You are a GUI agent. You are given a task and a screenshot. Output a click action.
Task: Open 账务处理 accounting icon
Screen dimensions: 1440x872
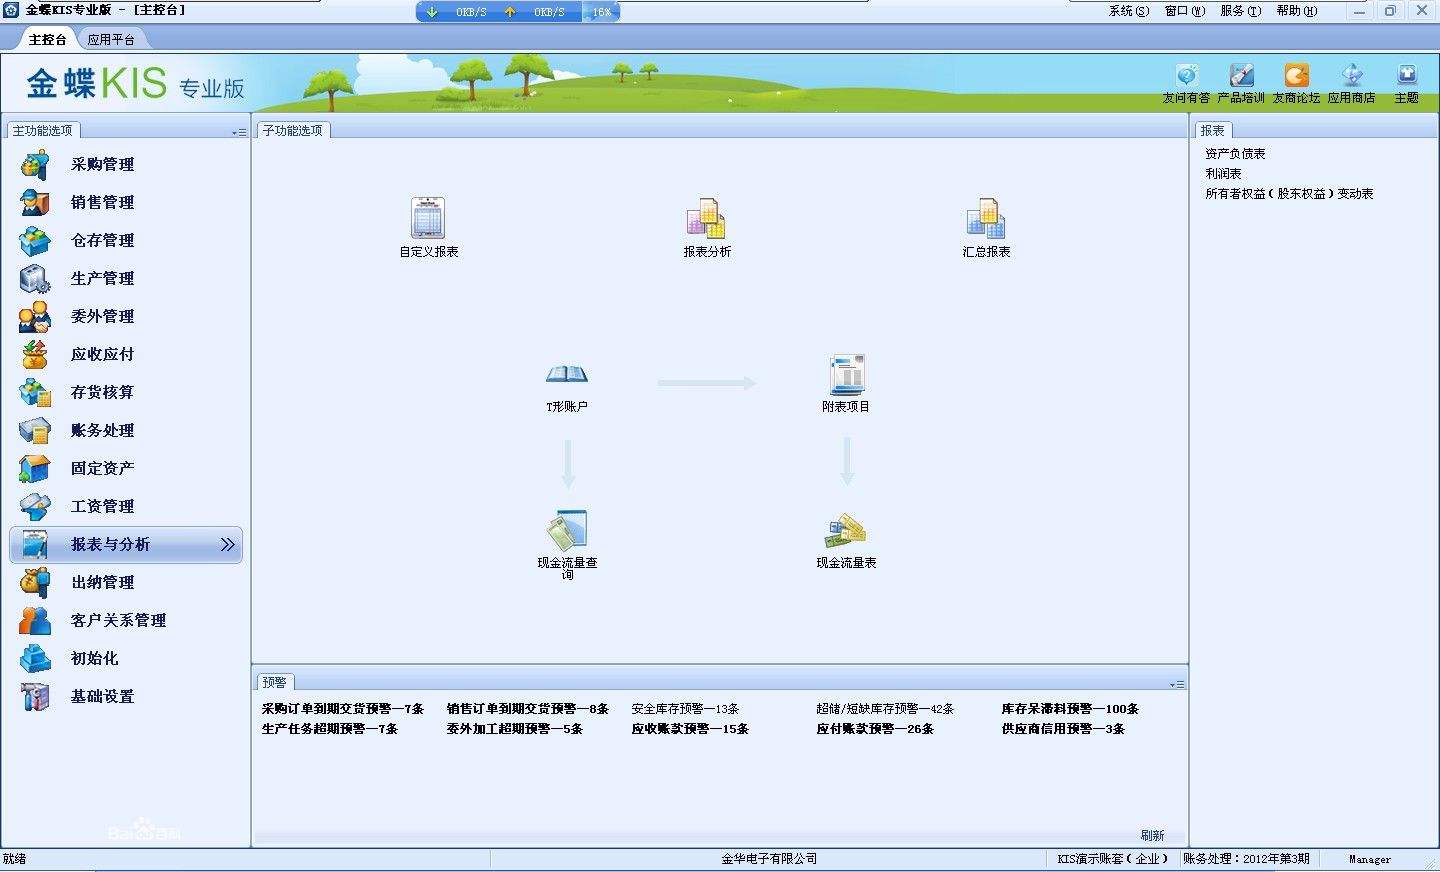35,430
